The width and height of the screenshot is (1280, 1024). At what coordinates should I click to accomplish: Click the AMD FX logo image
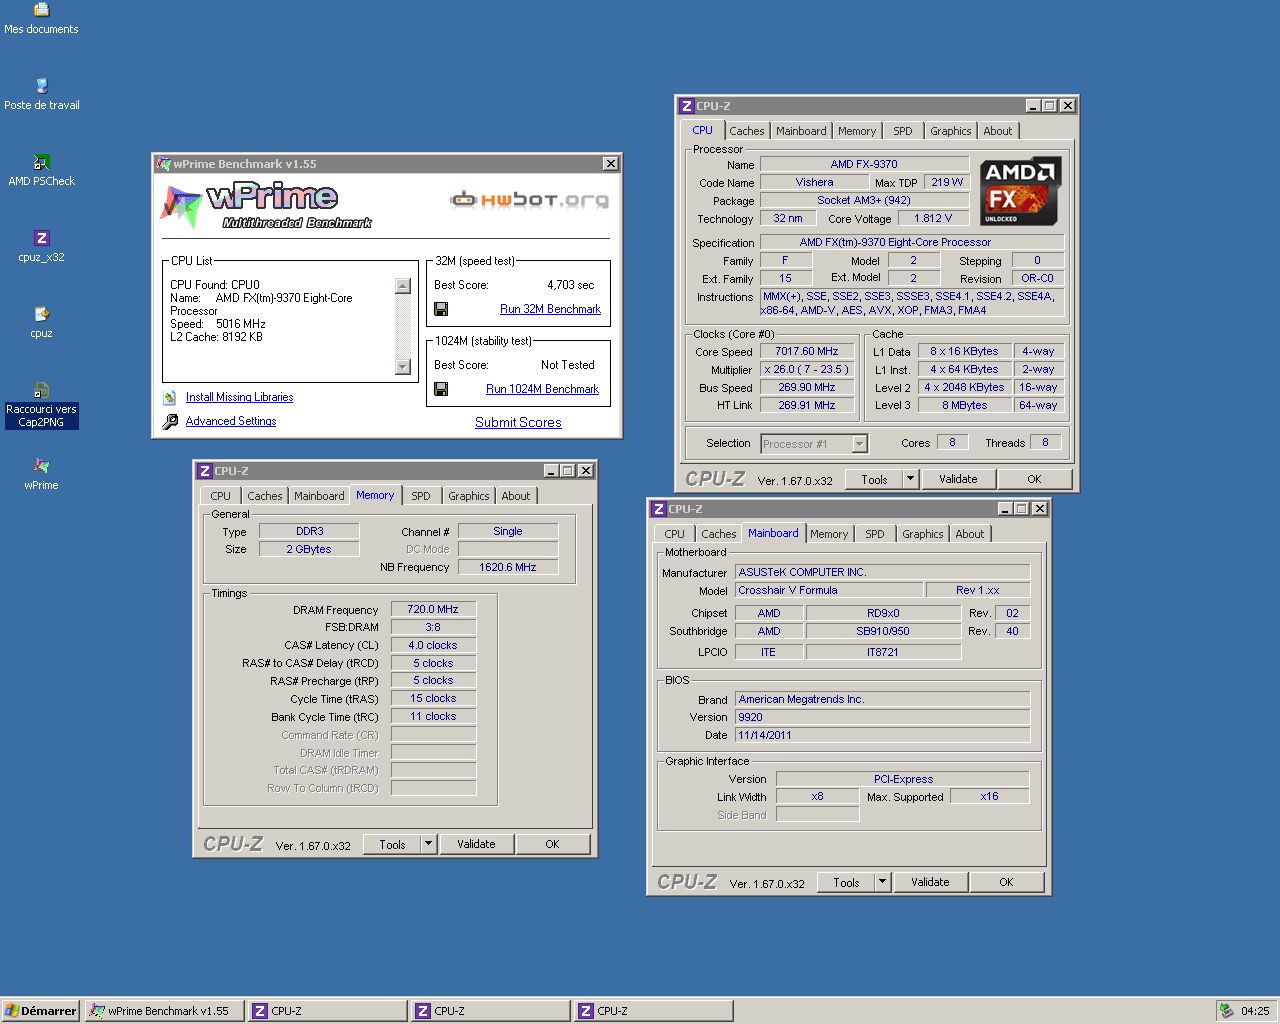click(x=1019, y=191)
